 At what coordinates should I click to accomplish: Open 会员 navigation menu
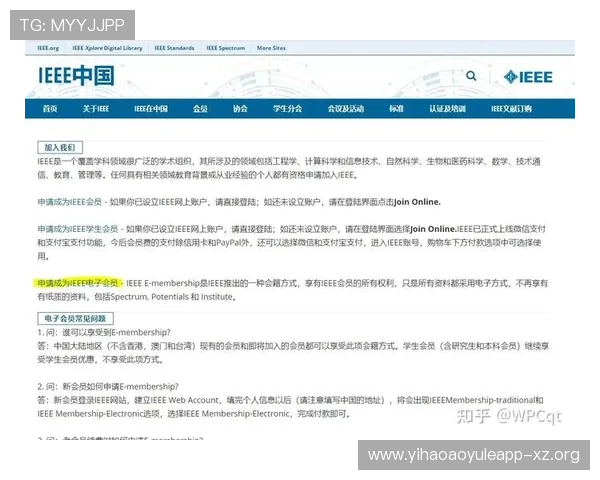tap(200, 109)
